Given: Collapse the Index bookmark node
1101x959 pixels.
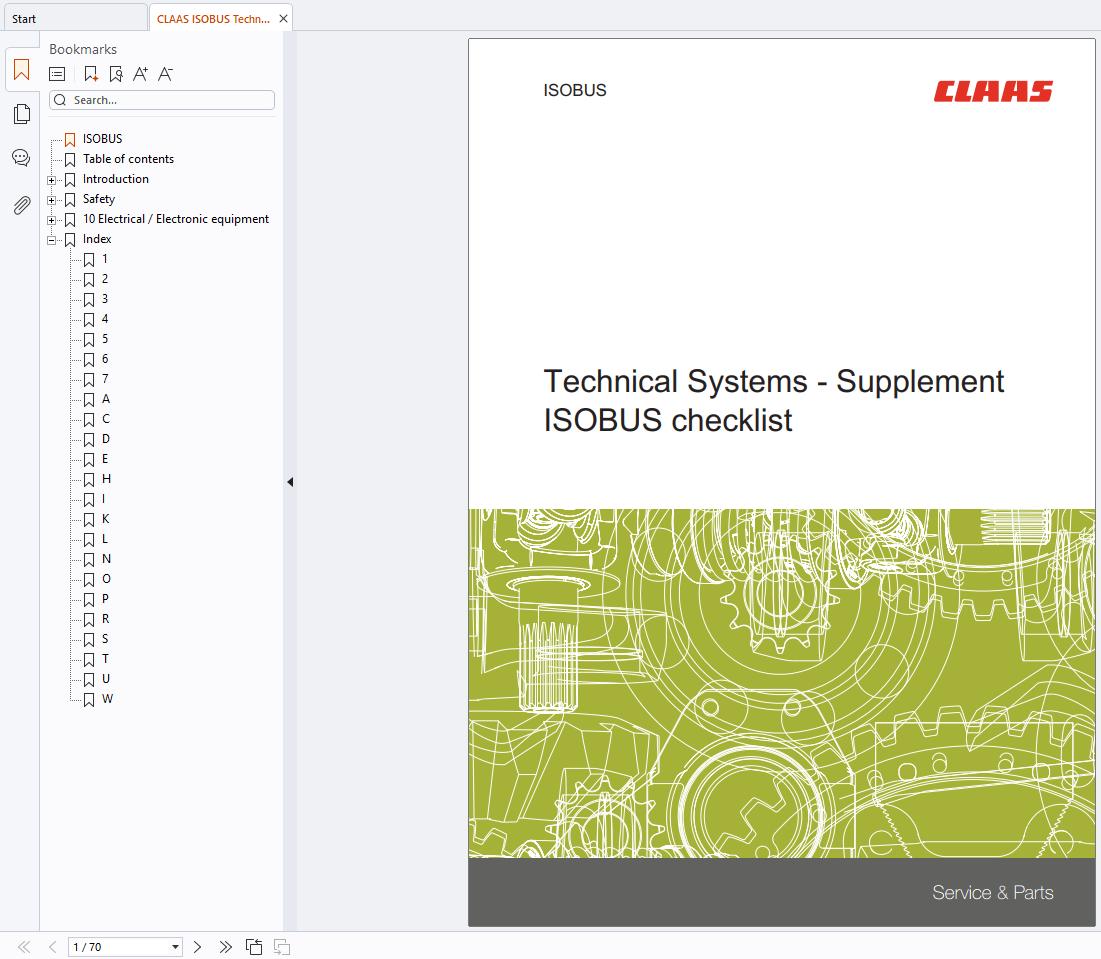Looking at the screenshot, I should (52, 240).
